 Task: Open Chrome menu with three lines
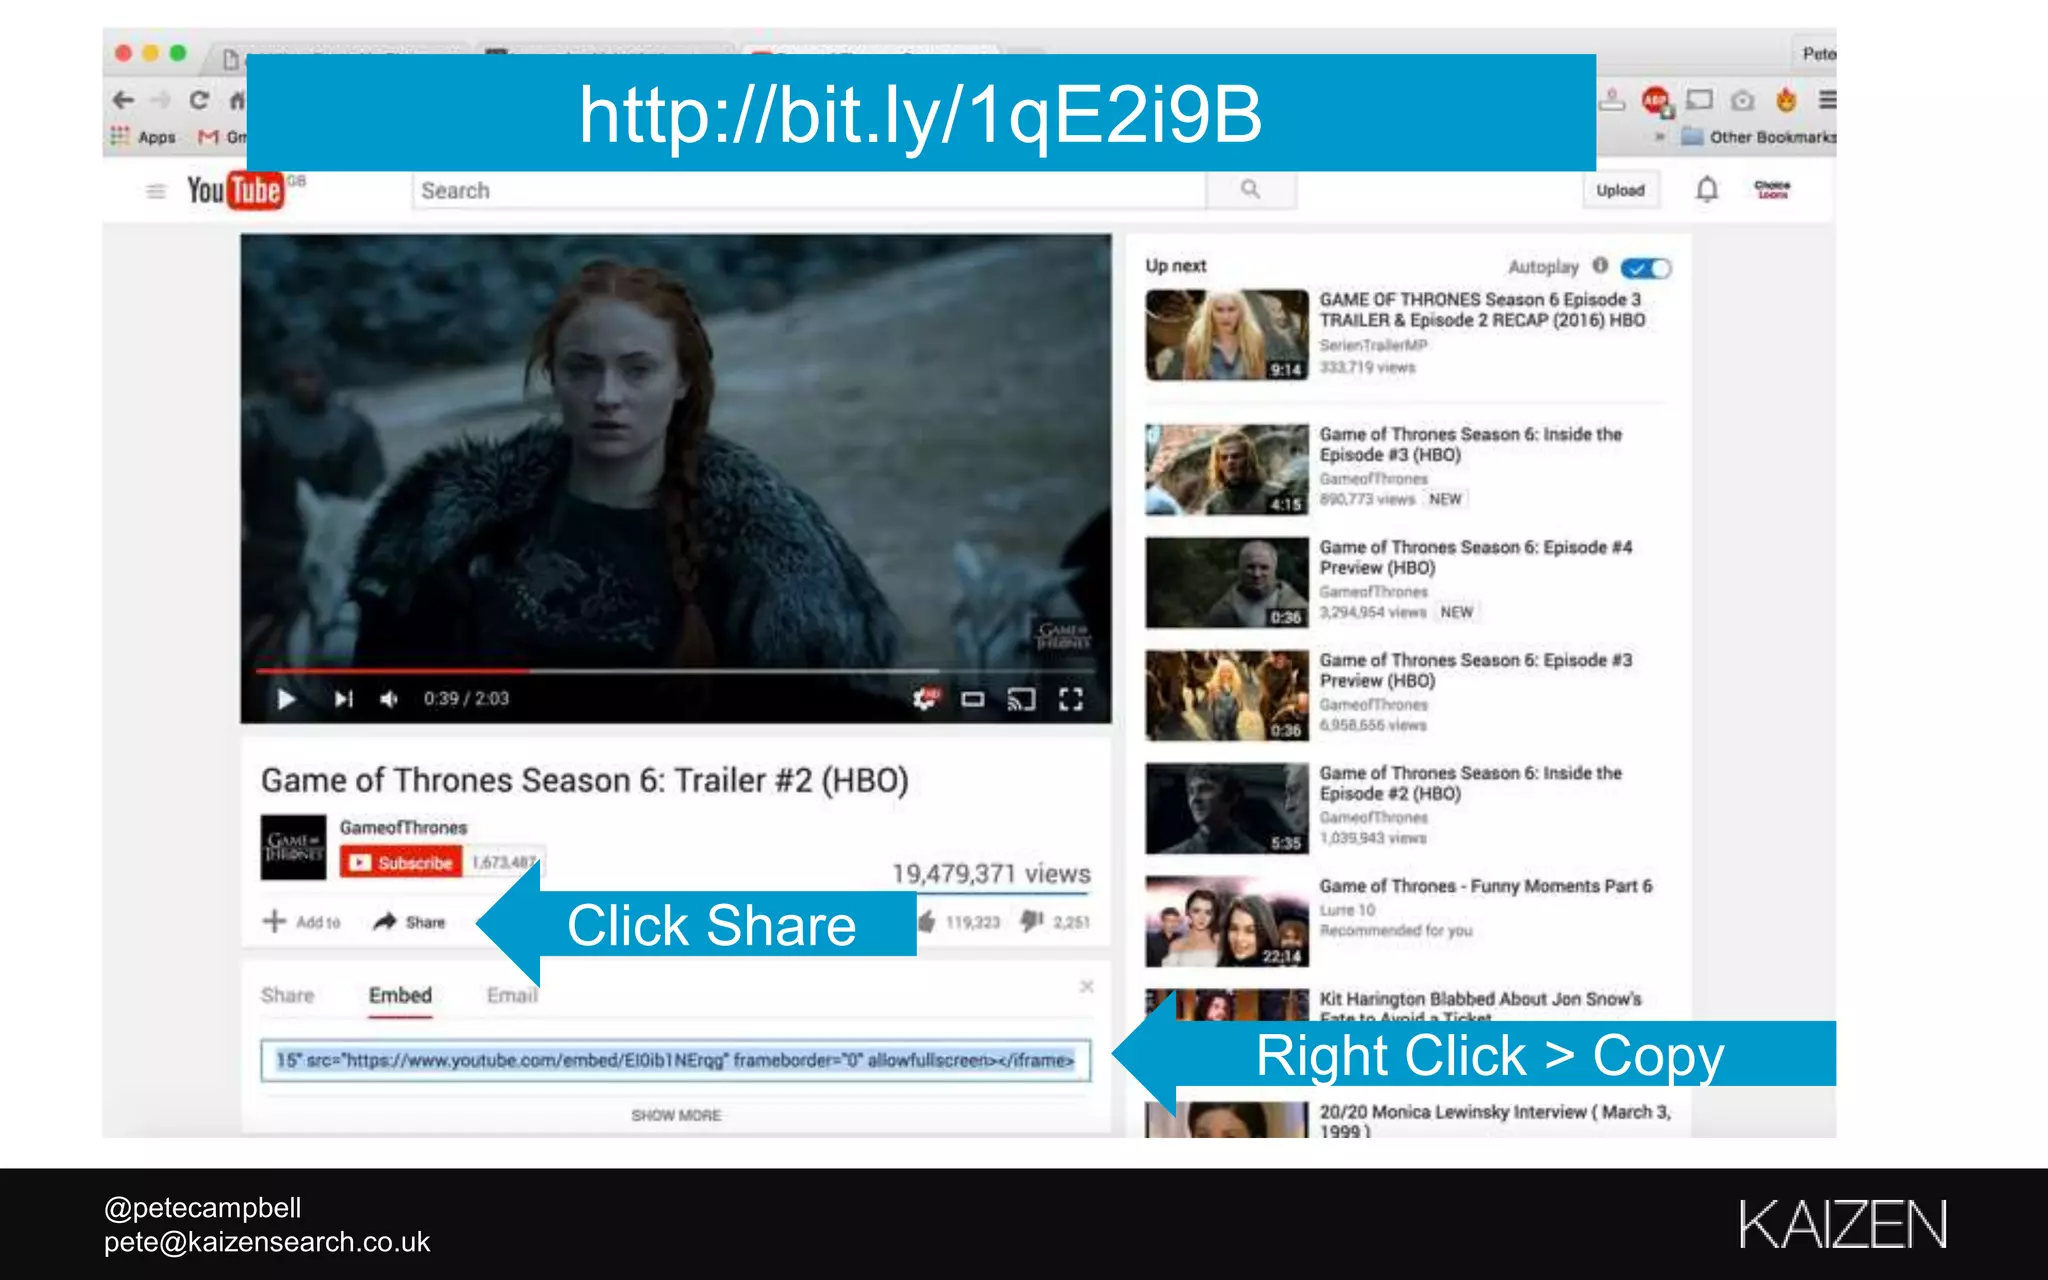1827,100
